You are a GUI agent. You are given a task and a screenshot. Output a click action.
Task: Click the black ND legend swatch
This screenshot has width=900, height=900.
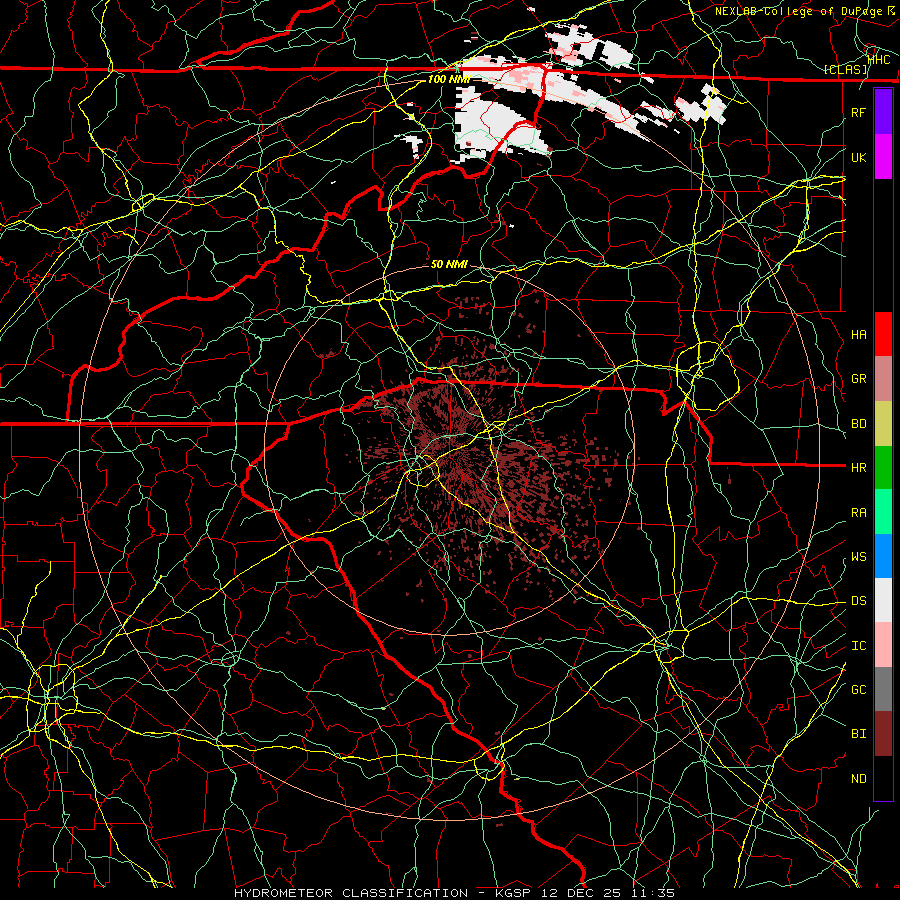[x=883, y=778]
